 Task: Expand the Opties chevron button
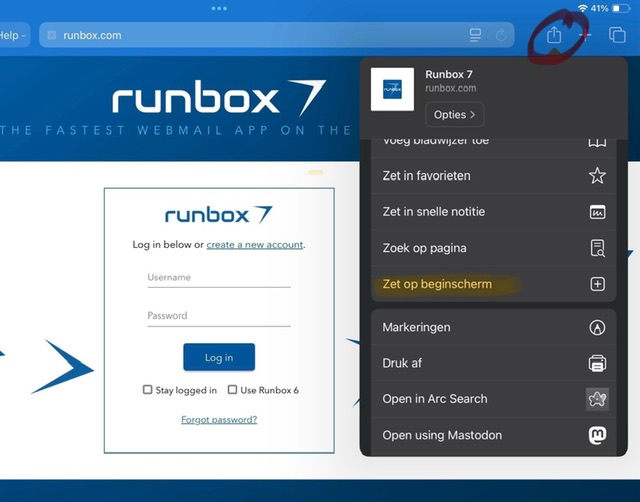[455, 115]
